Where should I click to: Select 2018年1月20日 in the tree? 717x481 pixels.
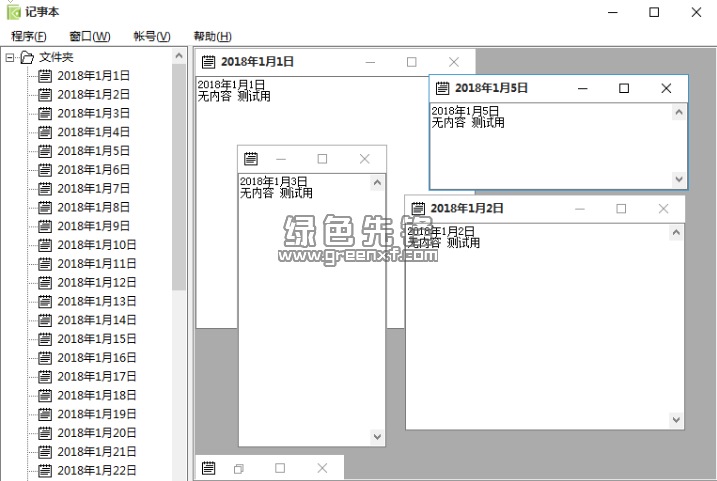point(96,433)
